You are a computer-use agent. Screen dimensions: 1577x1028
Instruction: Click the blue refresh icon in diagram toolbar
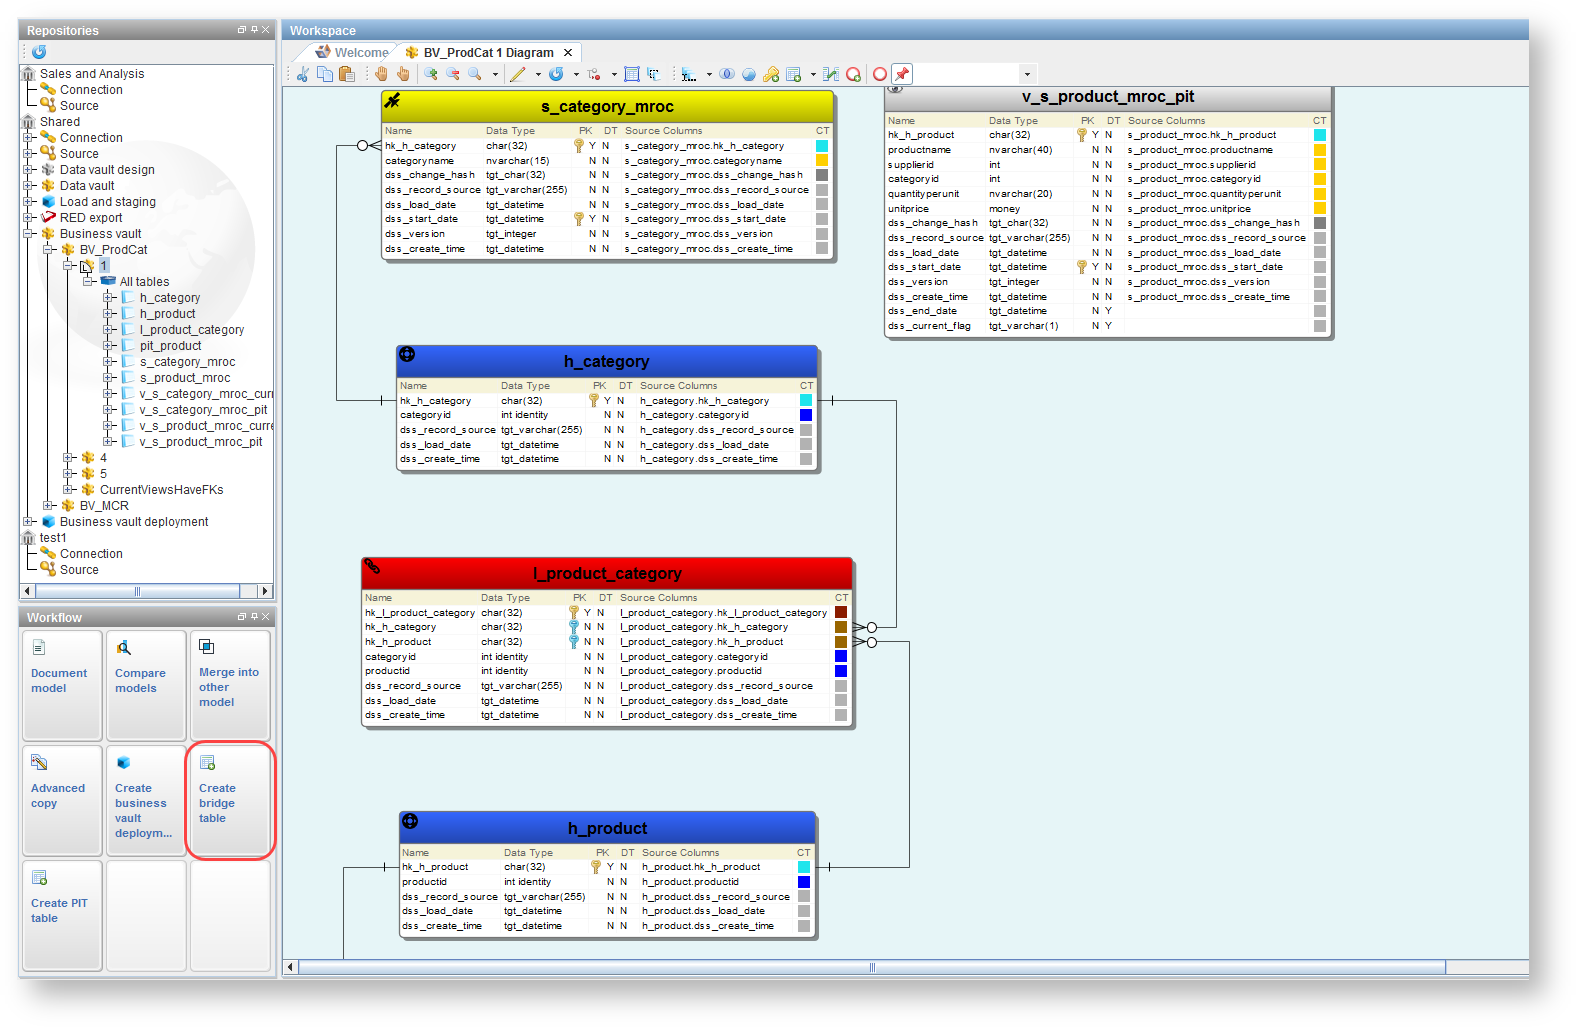tap(556, 74)
